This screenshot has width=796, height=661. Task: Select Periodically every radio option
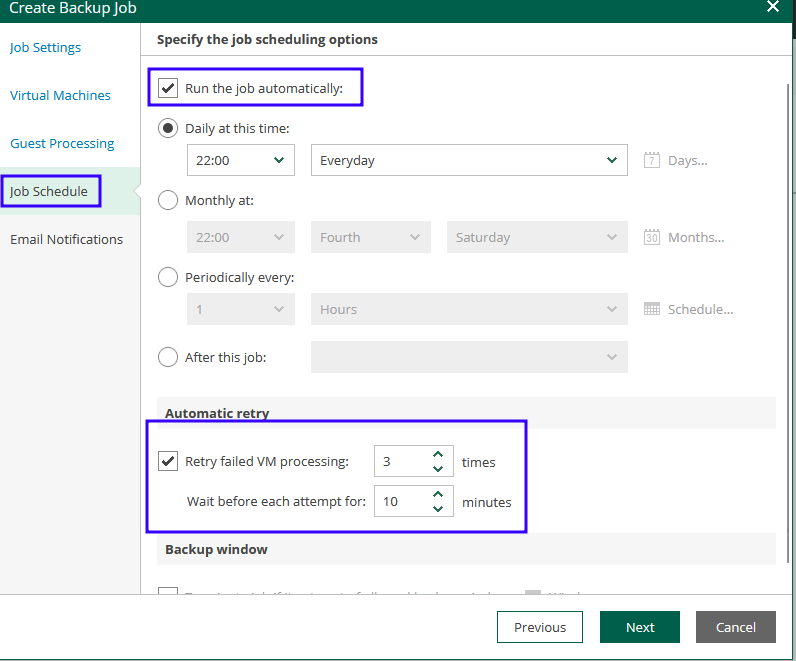(x=168, y=277)
